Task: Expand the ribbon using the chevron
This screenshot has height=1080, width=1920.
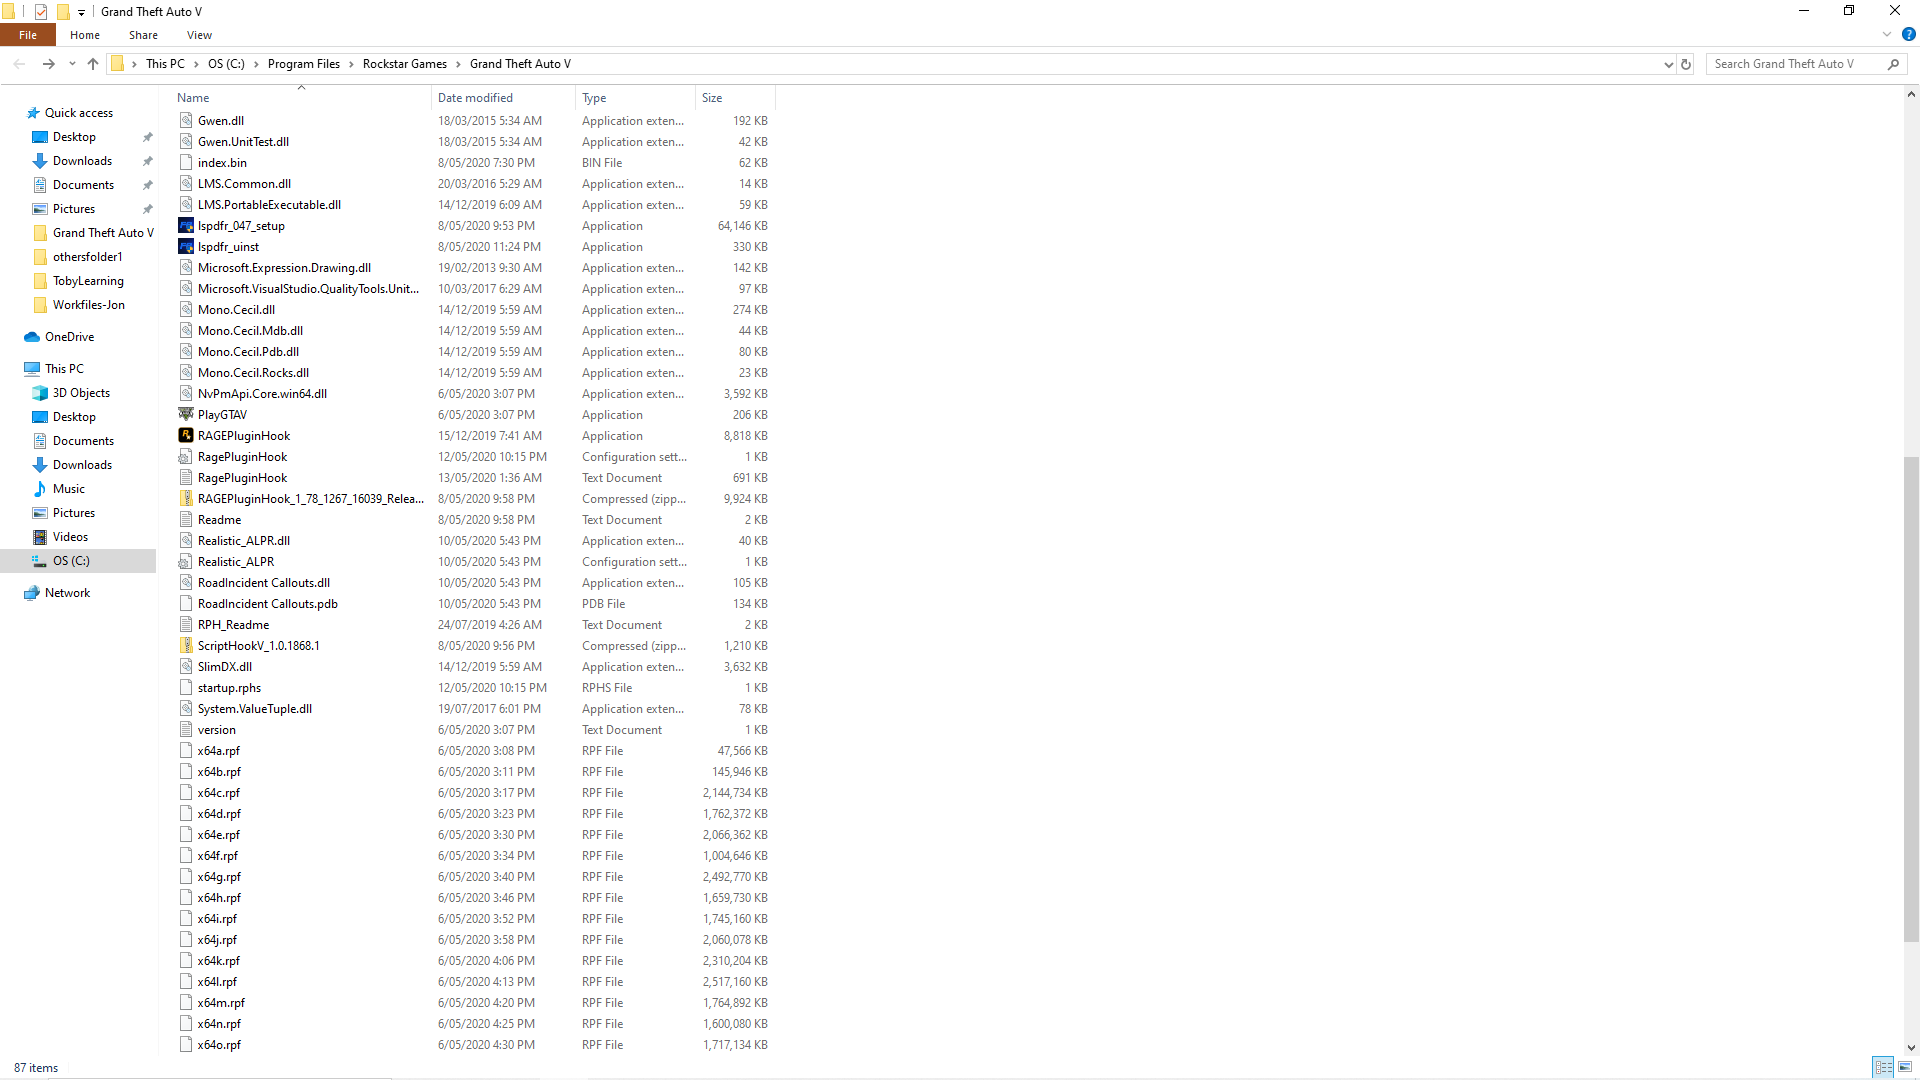Action: [1887, 34]
